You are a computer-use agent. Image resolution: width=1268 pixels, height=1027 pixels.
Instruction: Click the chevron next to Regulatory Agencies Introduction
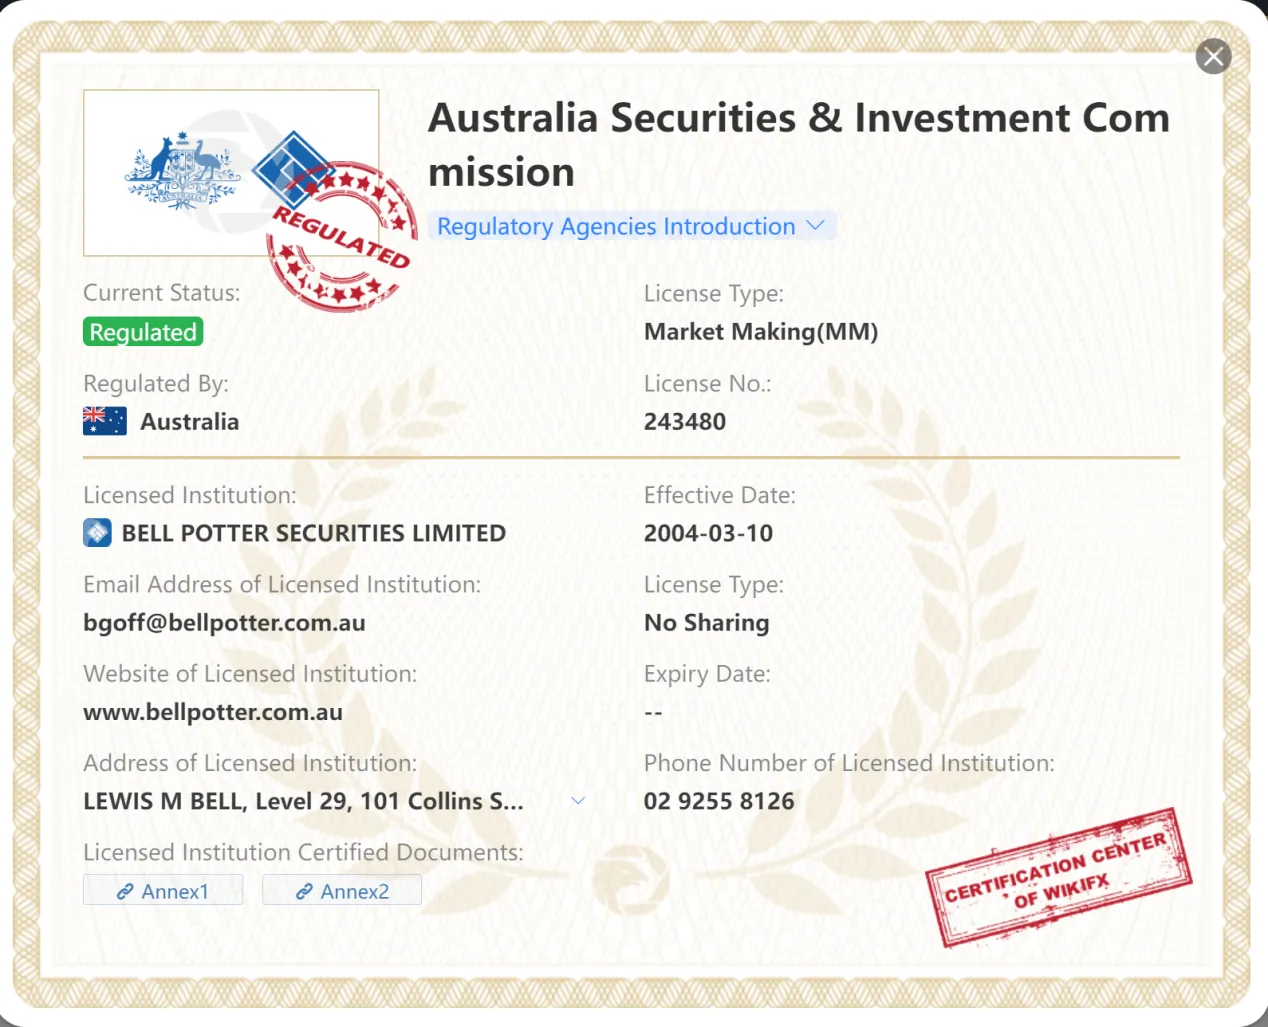point(815,225)
